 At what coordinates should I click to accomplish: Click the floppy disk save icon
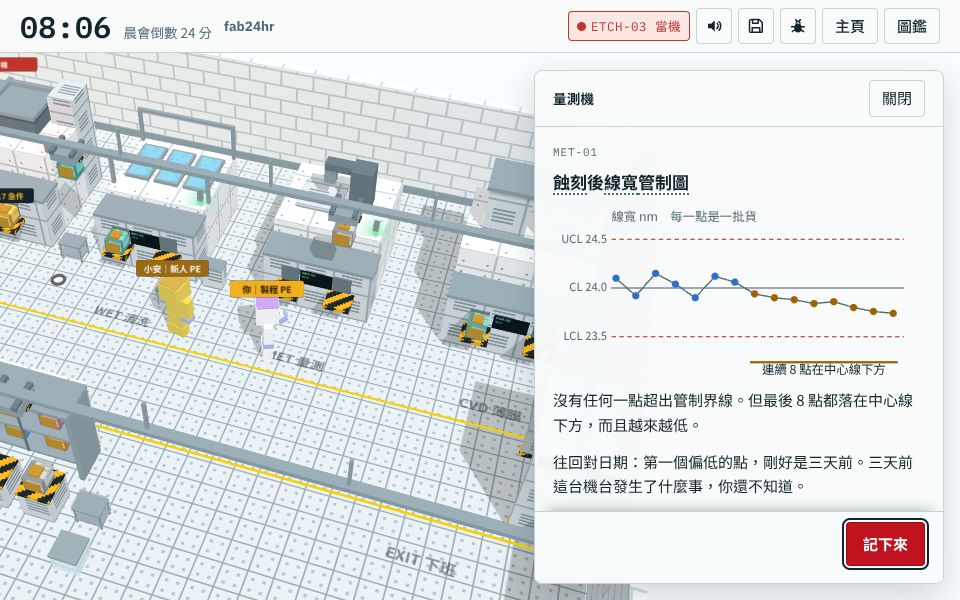756,26
